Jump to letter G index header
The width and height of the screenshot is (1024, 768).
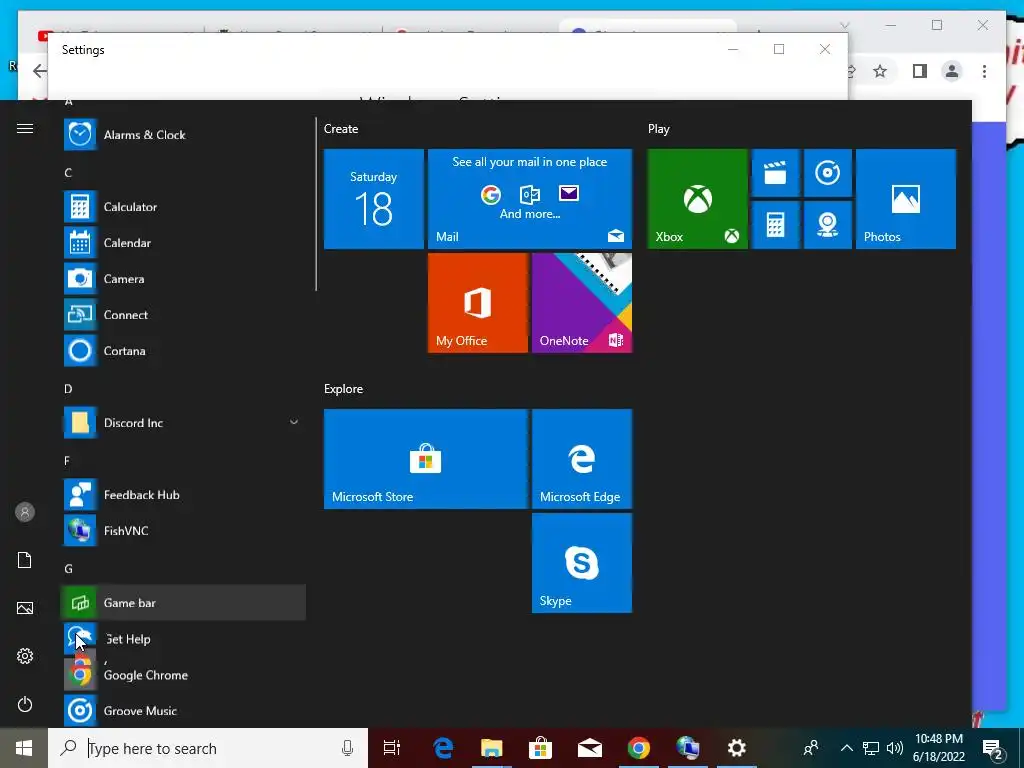tap(69, 569)
